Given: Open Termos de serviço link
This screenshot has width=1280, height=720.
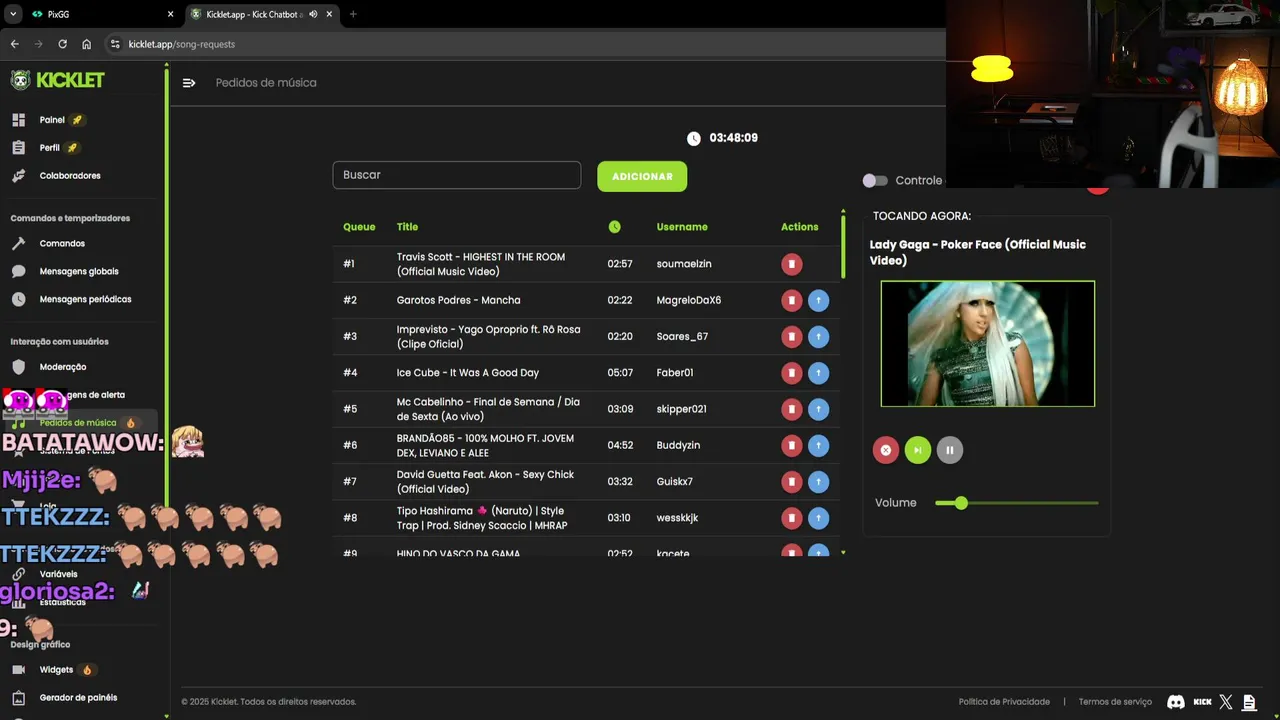Looking at the screenshot, I should point(1115,702).
